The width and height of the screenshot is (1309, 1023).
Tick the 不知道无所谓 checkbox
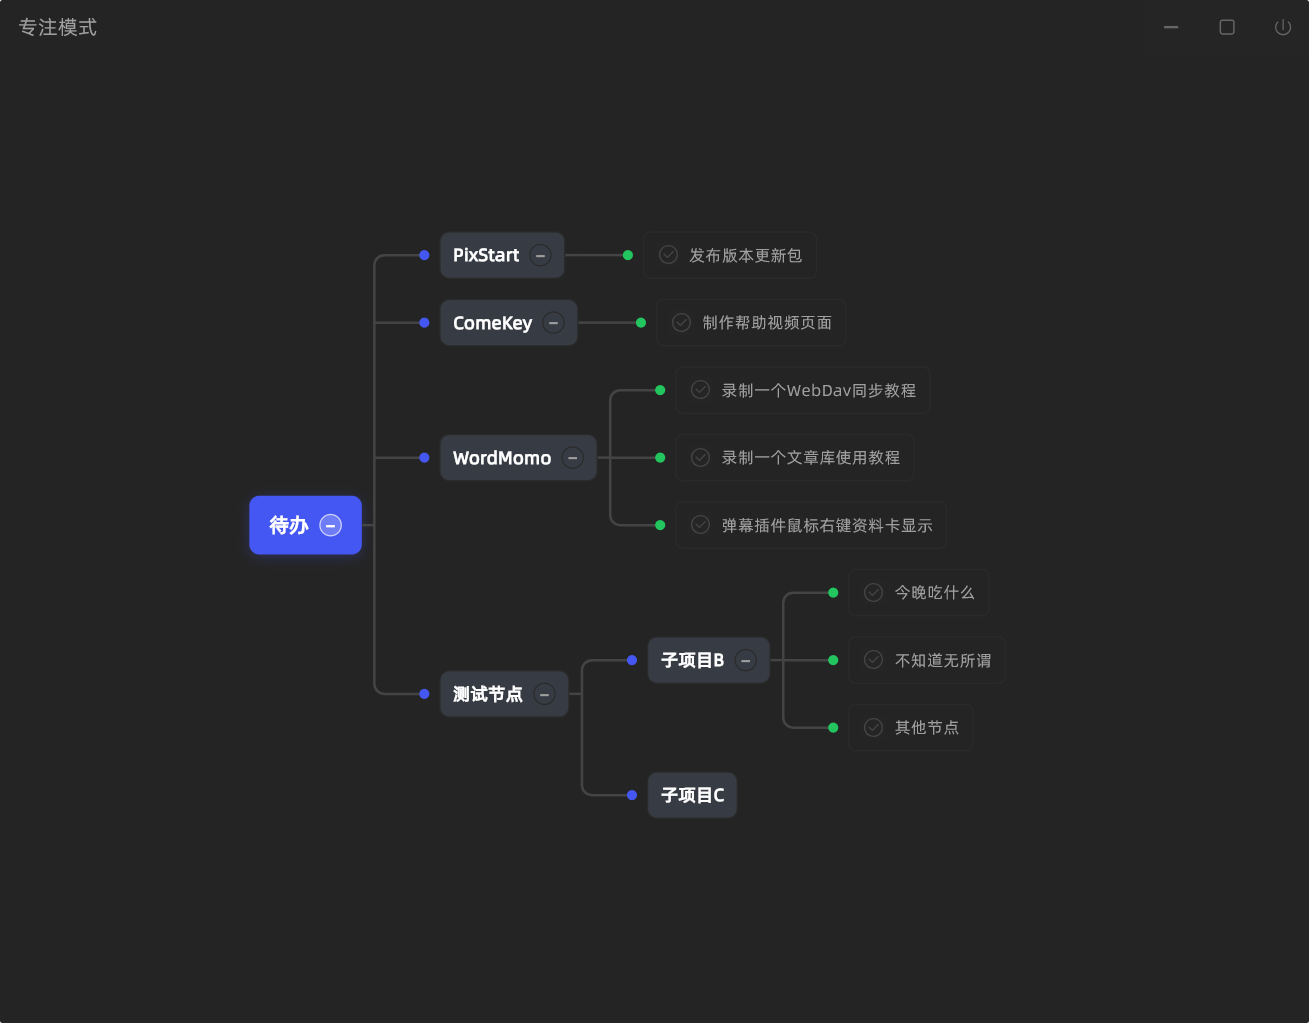coord(873,660)
